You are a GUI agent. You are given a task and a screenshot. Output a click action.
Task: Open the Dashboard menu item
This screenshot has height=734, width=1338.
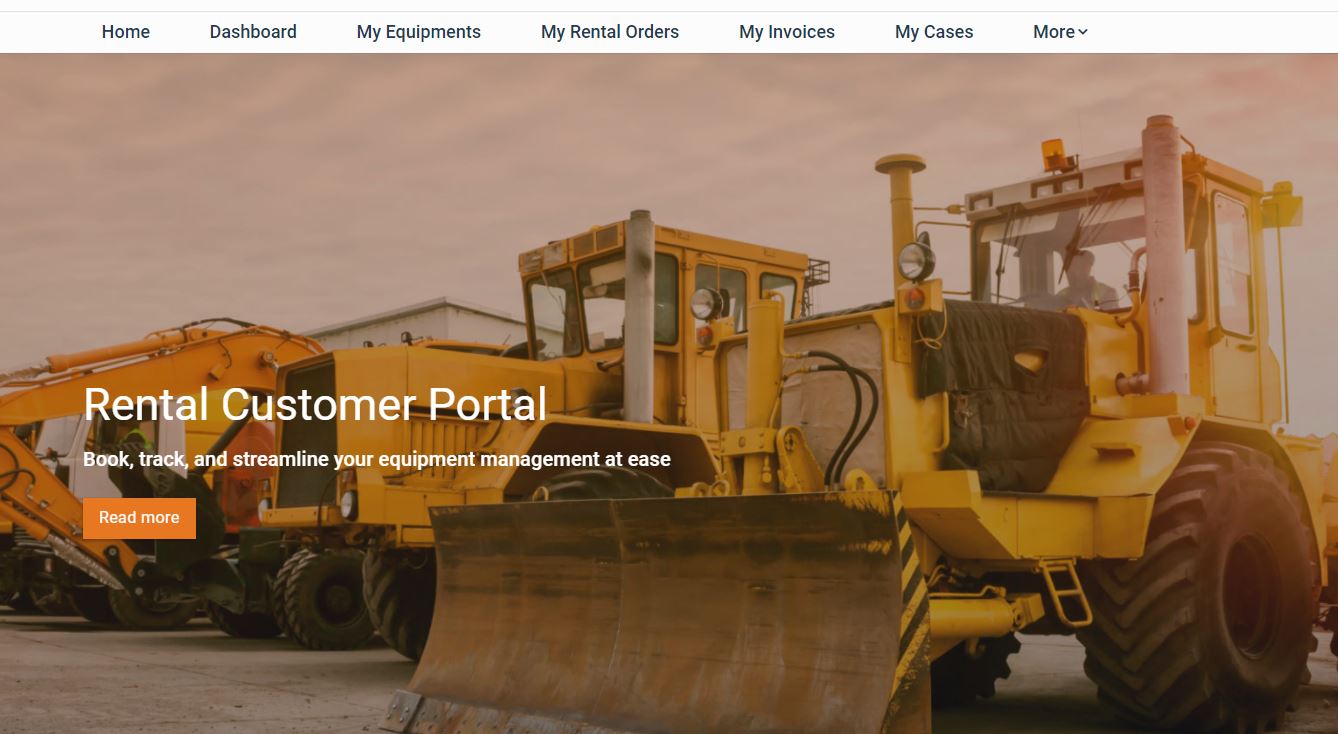[253, 32]
